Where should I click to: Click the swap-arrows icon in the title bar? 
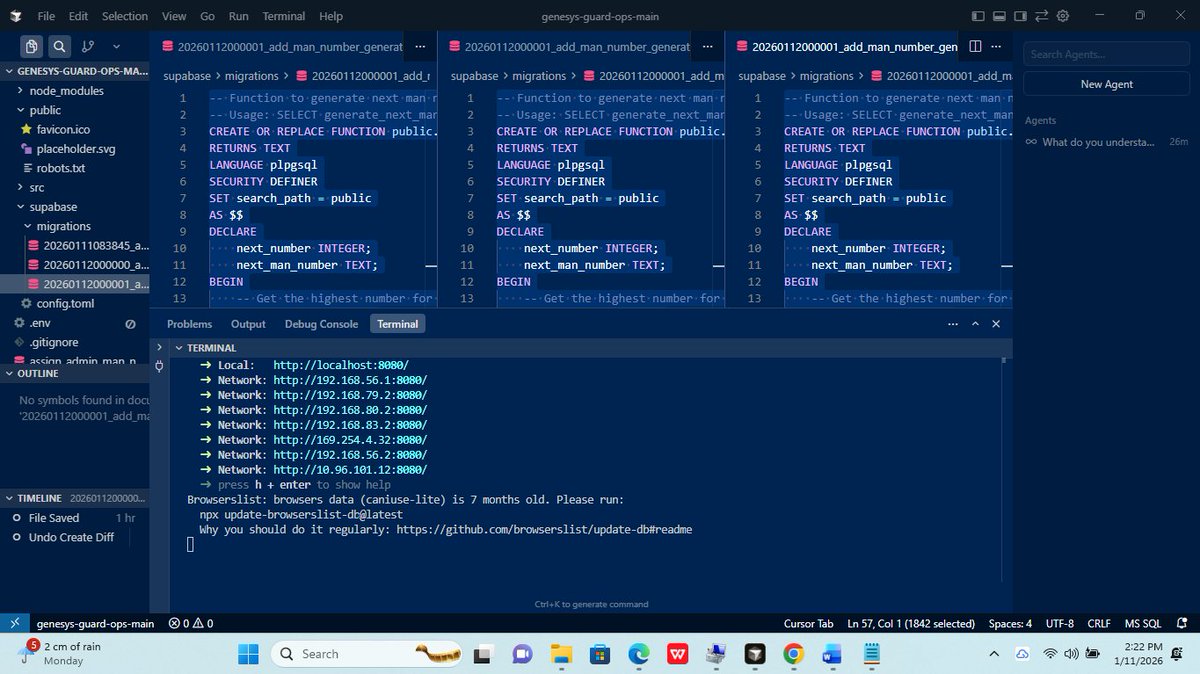click(1041, 16)
